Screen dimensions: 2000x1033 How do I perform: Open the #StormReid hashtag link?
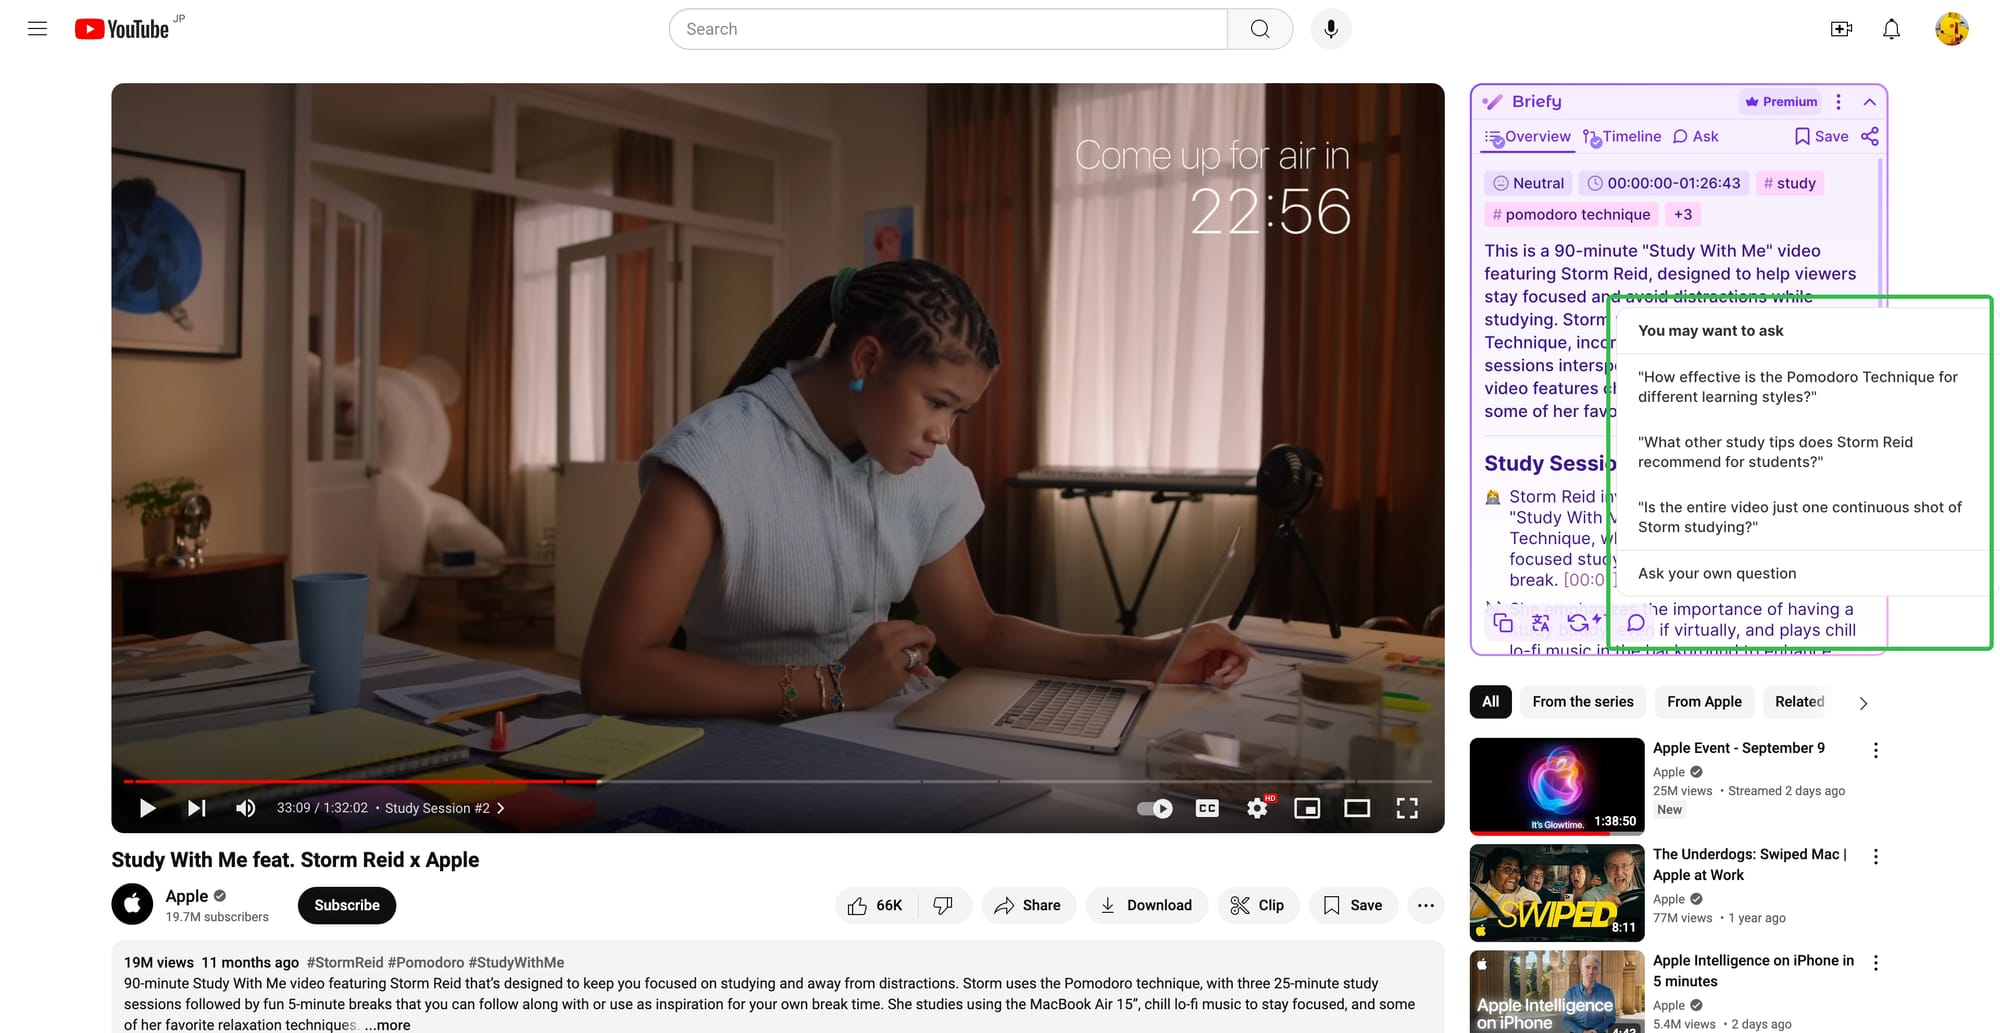click(344, 963)
